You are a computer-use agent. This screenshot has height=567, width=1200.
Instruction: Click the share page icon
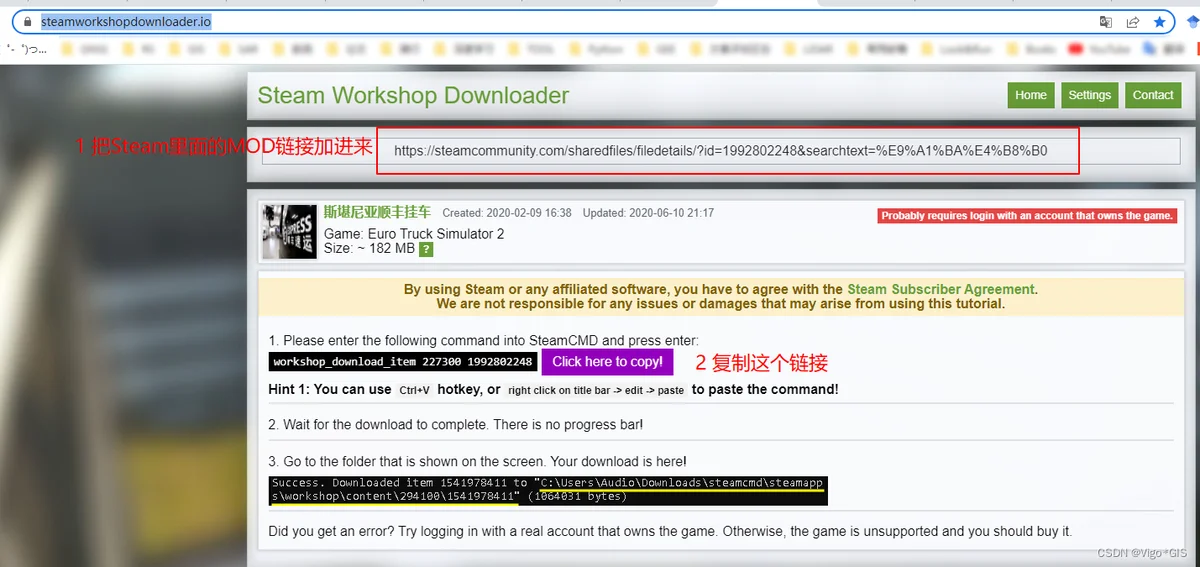pos(1132,21)
